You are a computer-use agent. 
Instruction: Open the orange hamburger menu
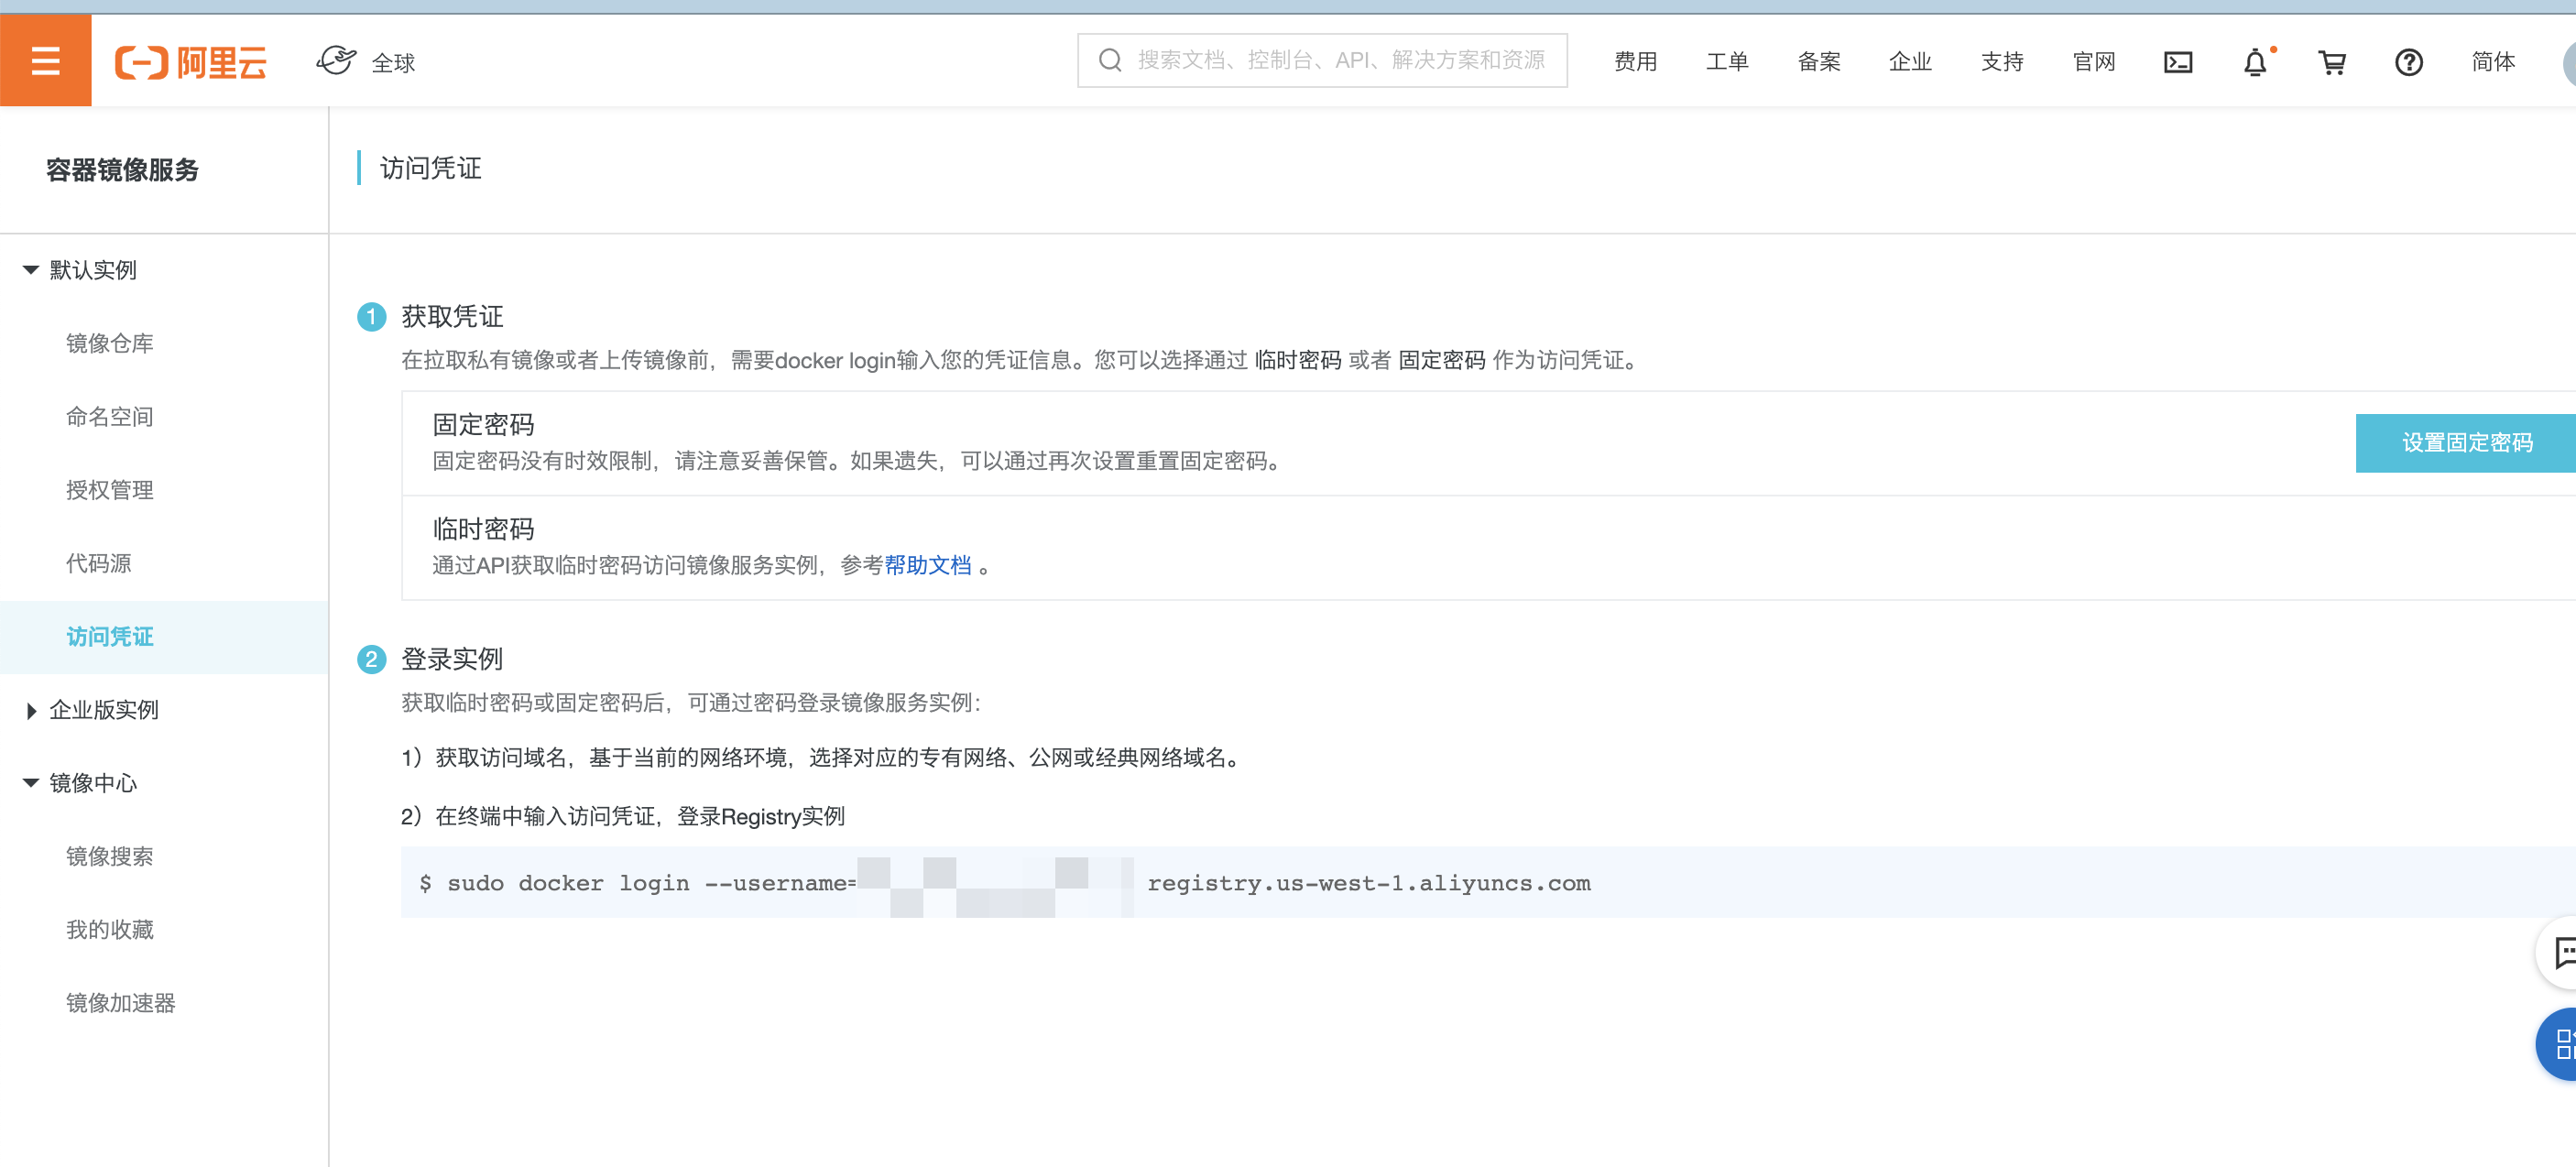click(45, 61)
